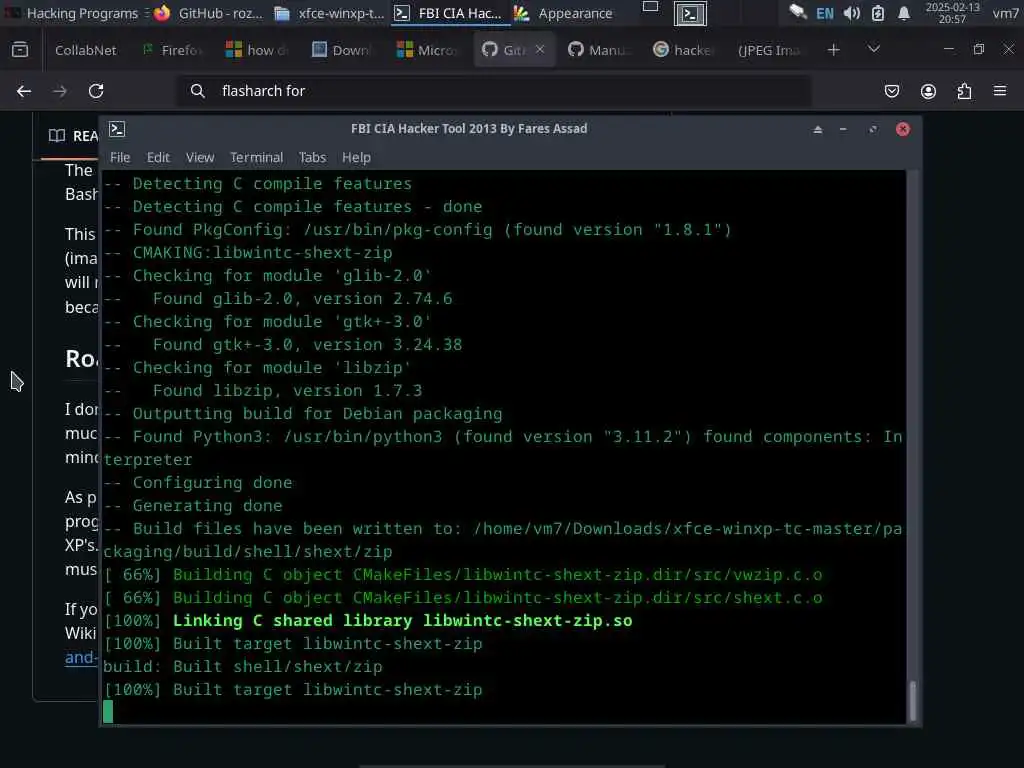The width and height of the screenshot is (1024, 768).
Task: Click the search magnifier in URL bar
Action: (197, 91)
